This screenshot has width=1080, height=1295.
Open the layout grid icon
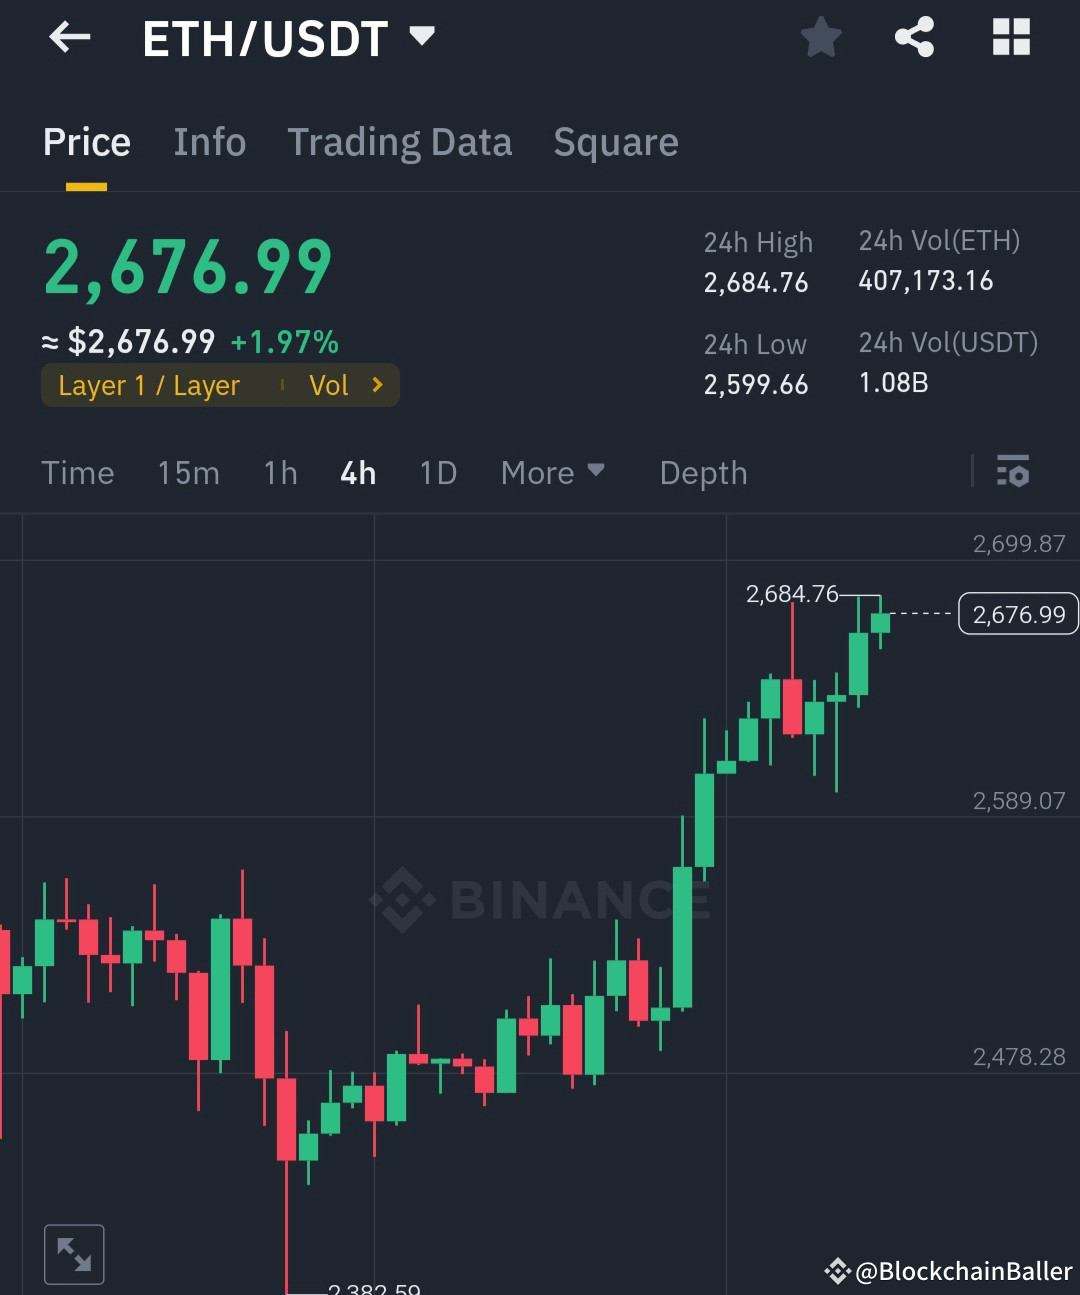coord(1011,37)
